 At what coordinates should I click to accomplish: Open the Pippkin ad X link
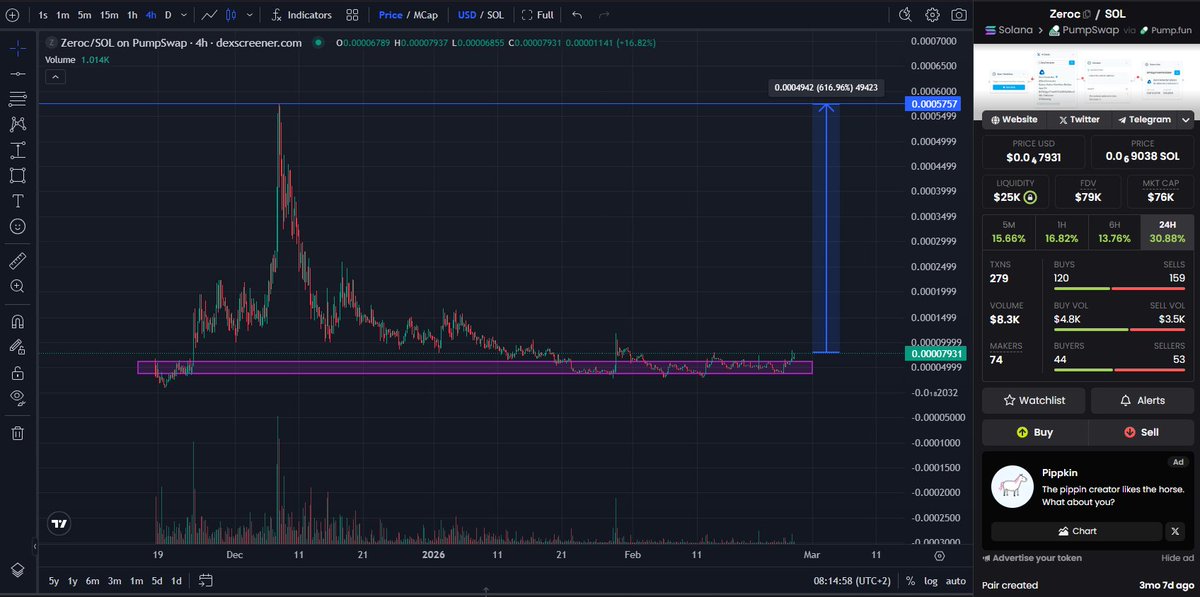tap(1177, 531)
